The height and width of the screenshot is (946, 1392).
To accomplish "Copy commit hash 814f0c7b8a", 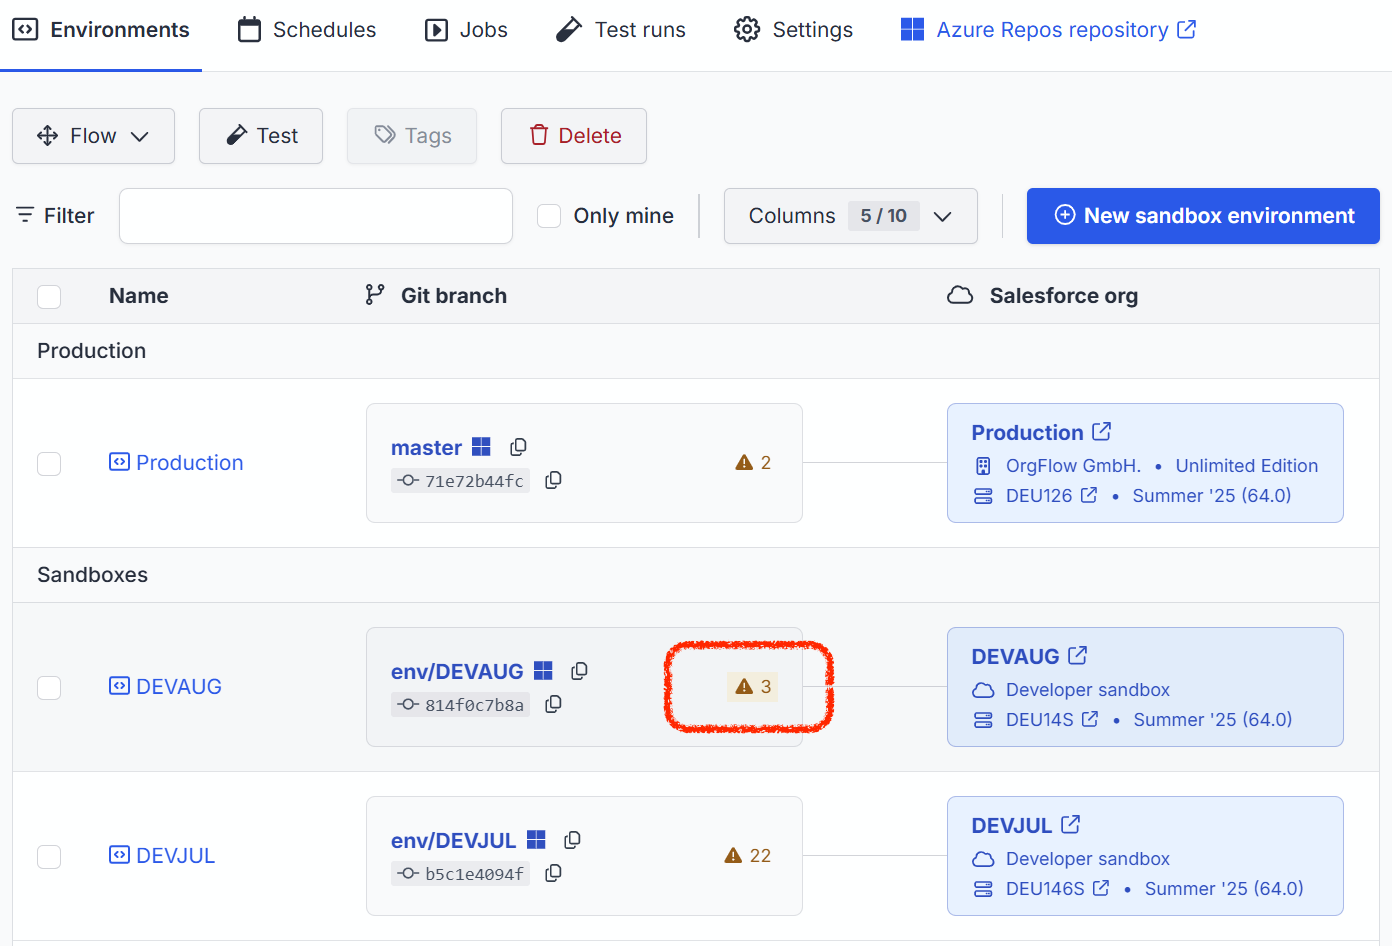I will pyautogui.click(x=553, y=704).
